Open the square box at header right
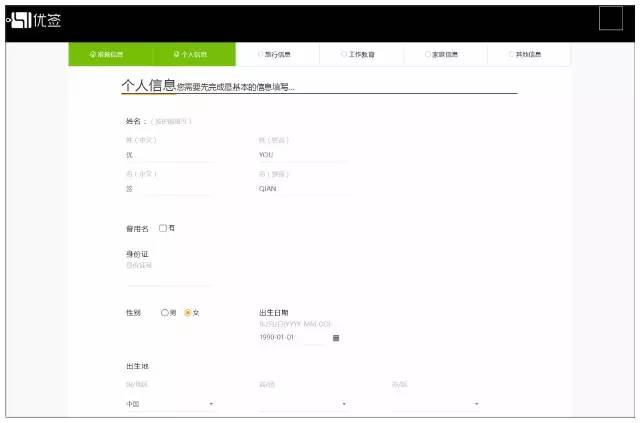Viewport: 640px width, 423px height. 611,18
